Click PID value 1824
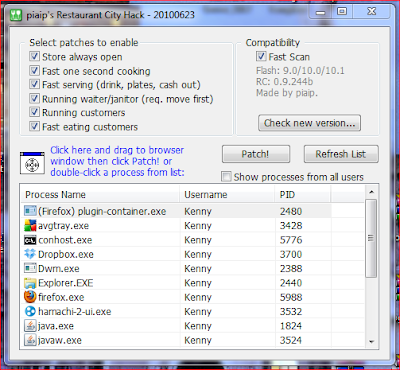Viewport: 400px width, 370px height. (291, 326)
